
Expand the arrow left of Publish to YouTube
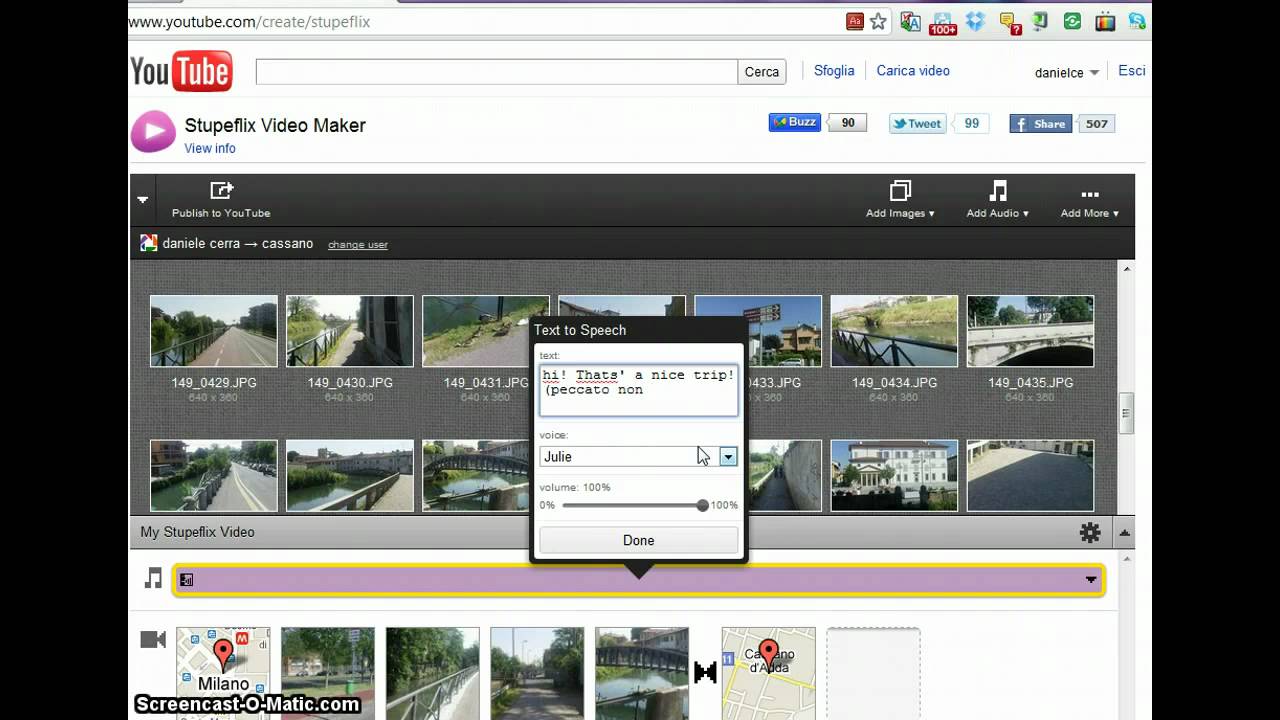click(x=143, y=199)
